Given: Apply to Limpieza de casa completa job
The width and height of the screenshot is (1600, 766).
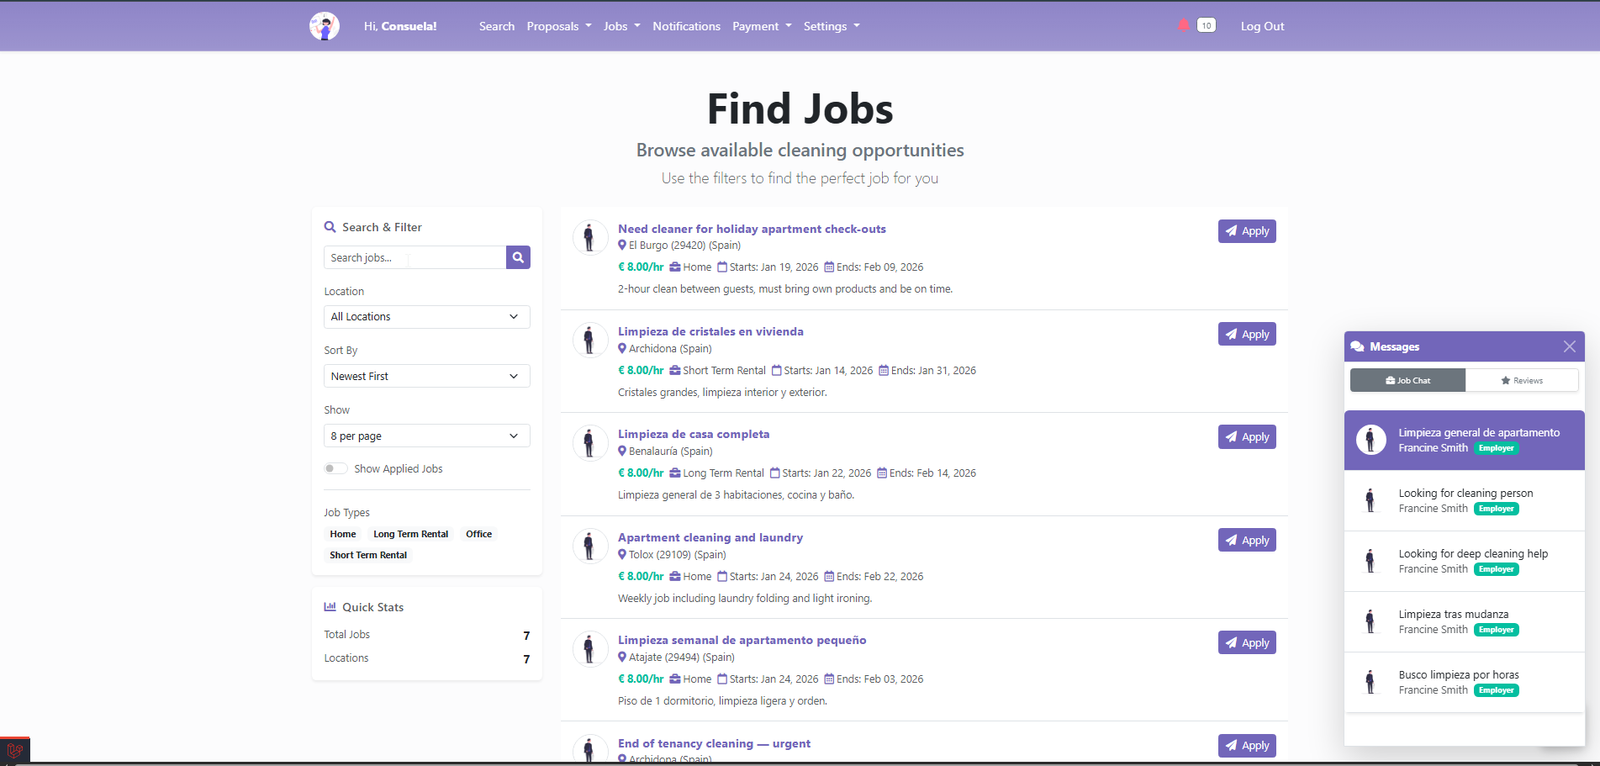Looking at the screenshot, I should pos(1246,437).
